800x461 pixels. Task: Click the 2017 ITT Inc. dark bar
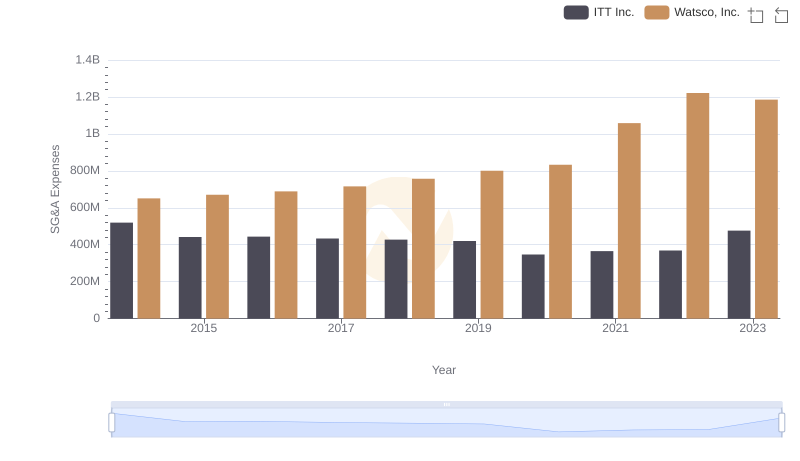tap(328, 278)
